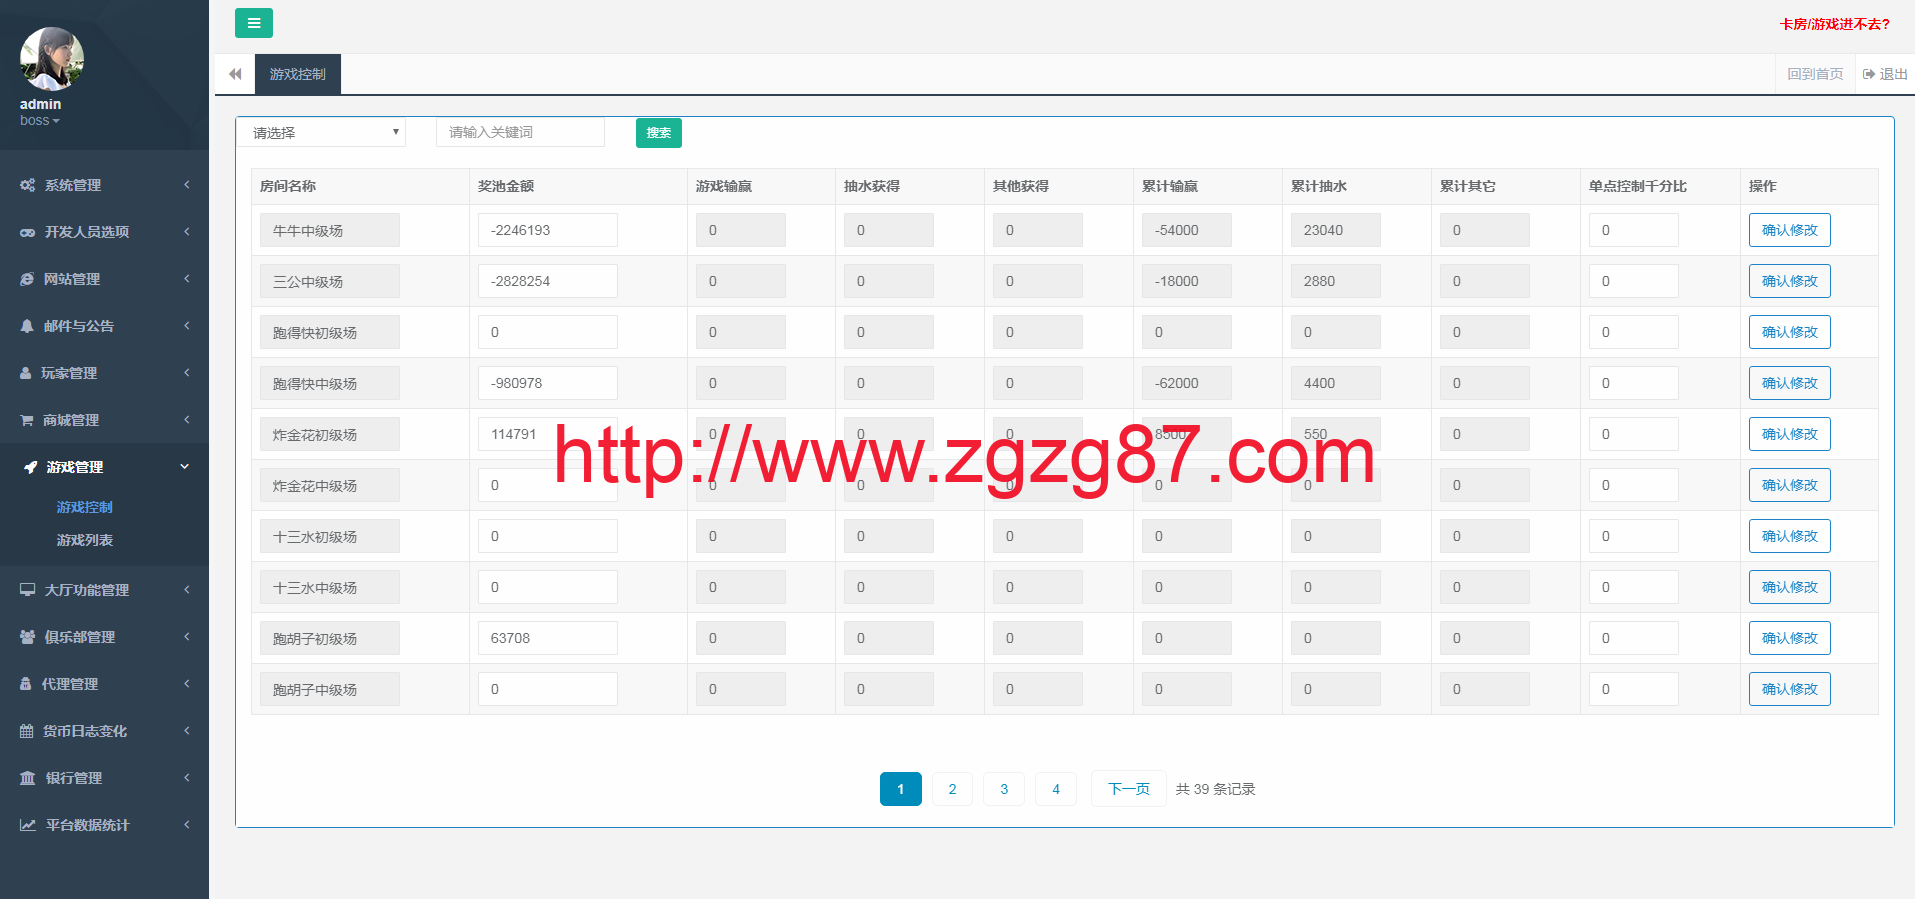Expand the boss role dropdown under admin
The width and height of the screenshot is (1915, 899).
[40, 121]
